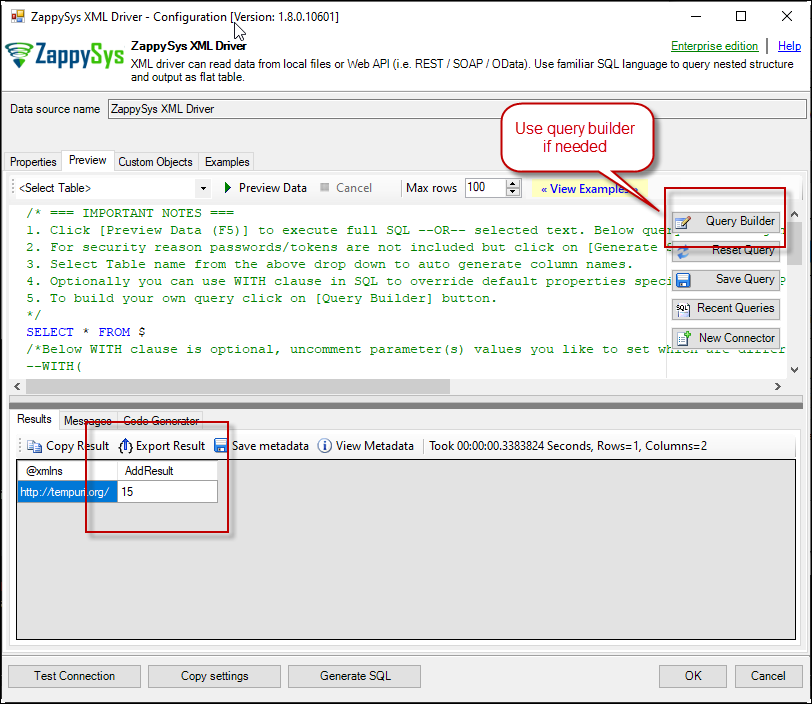Open the Code Generator tab

161,421
